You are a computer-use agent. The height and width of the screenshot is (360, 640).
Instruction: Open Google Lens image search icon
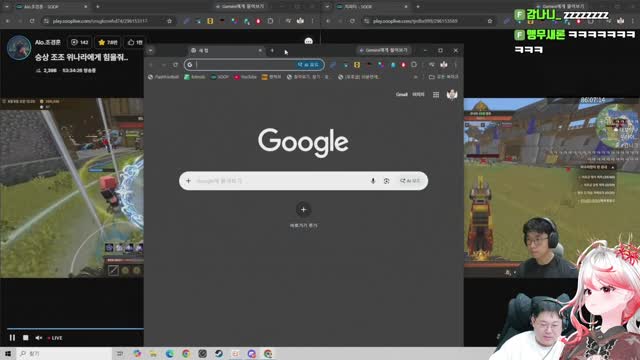pos(387,181)
